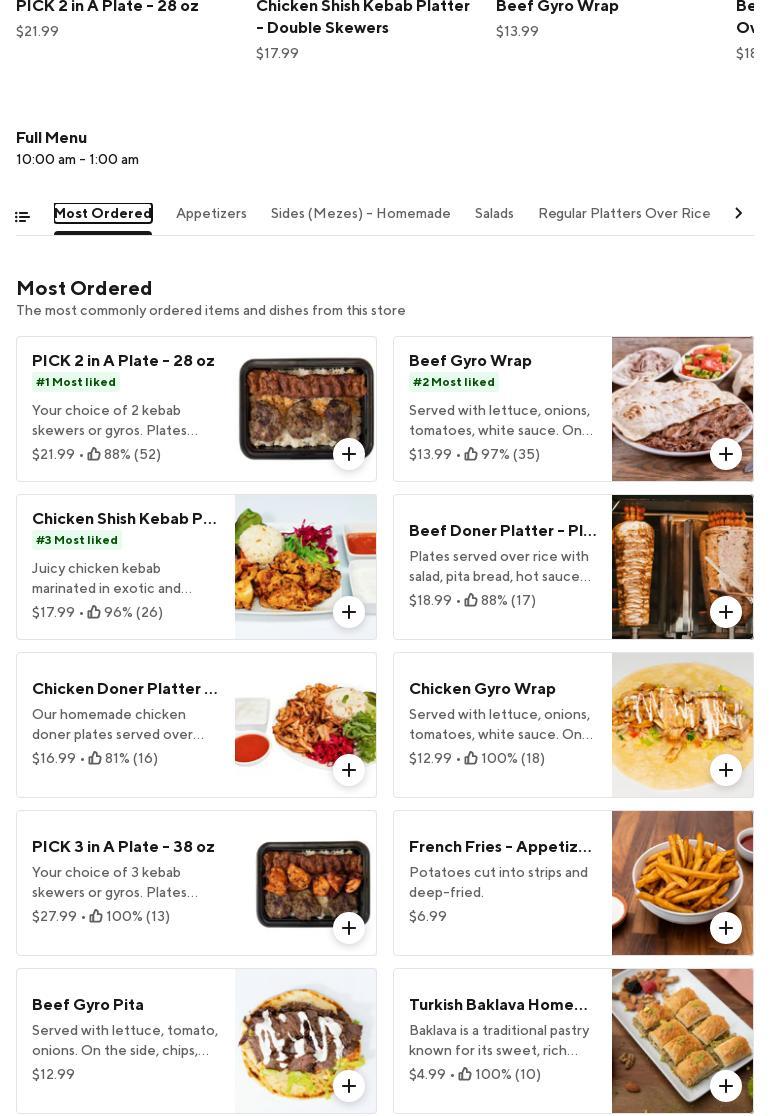
Task: Select the Salads category tab
Action: pos(494,214)
